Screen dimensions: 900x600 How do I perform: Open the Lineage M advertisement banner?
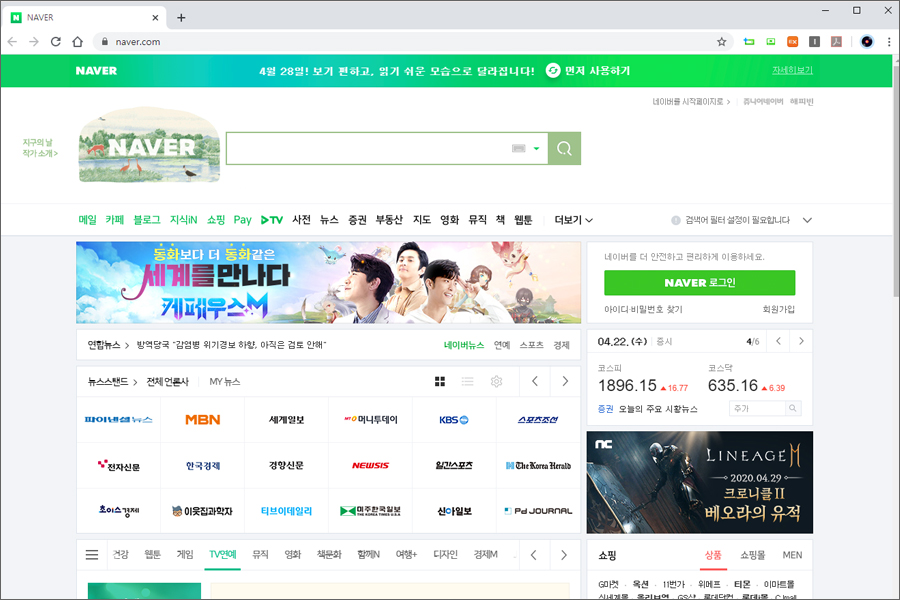[700, 482]
